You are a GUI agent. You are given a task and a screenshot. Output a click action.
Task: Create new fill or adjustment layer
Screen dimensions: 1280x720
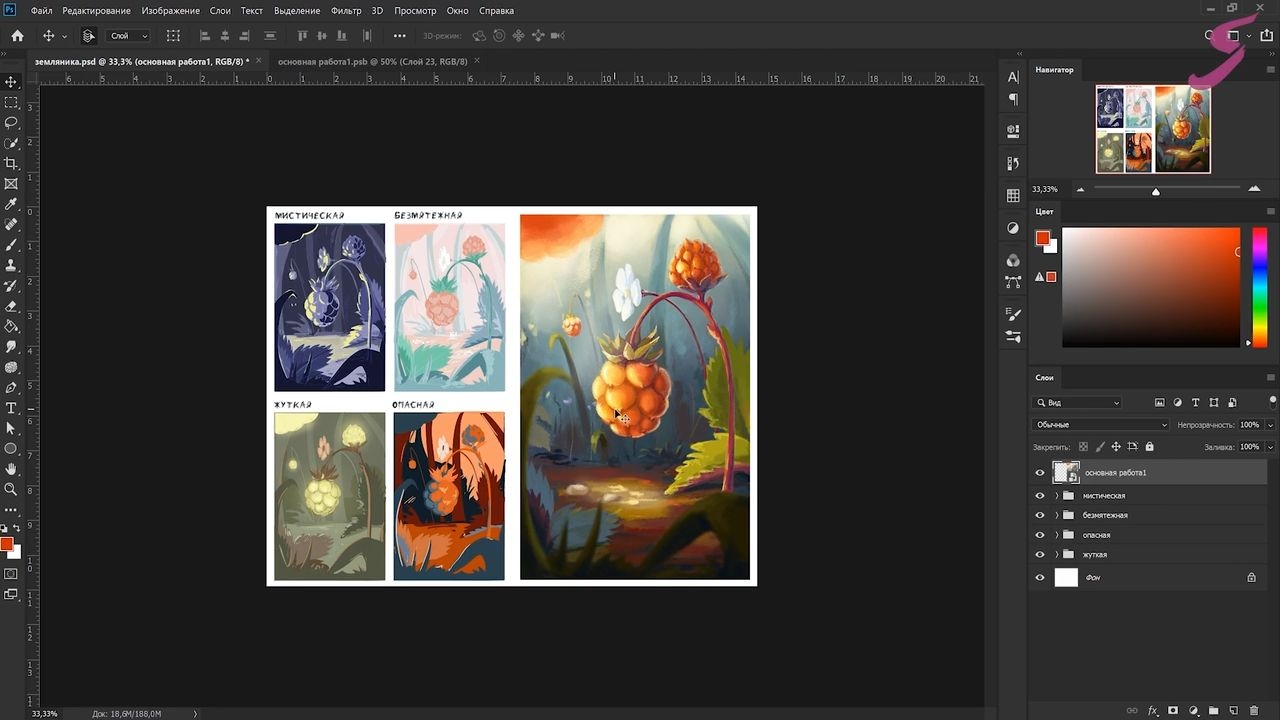click(1194, 711)
